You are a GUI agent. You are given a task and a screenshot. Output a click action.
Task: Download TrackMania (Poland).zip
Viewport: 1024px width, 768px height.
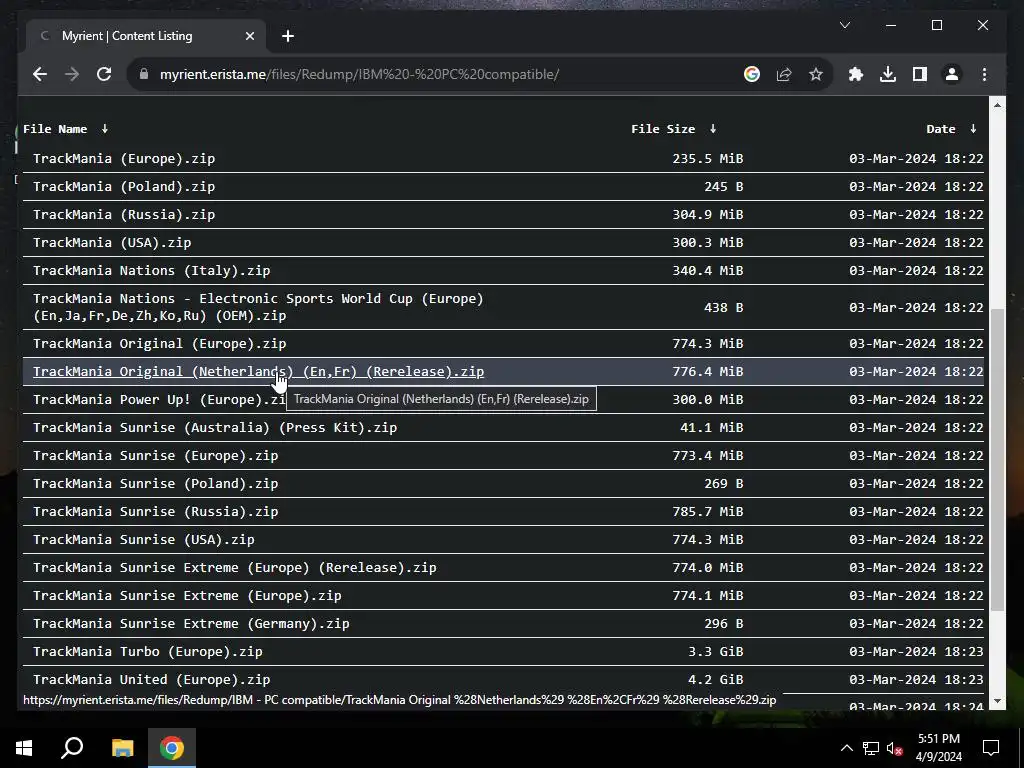124,187
